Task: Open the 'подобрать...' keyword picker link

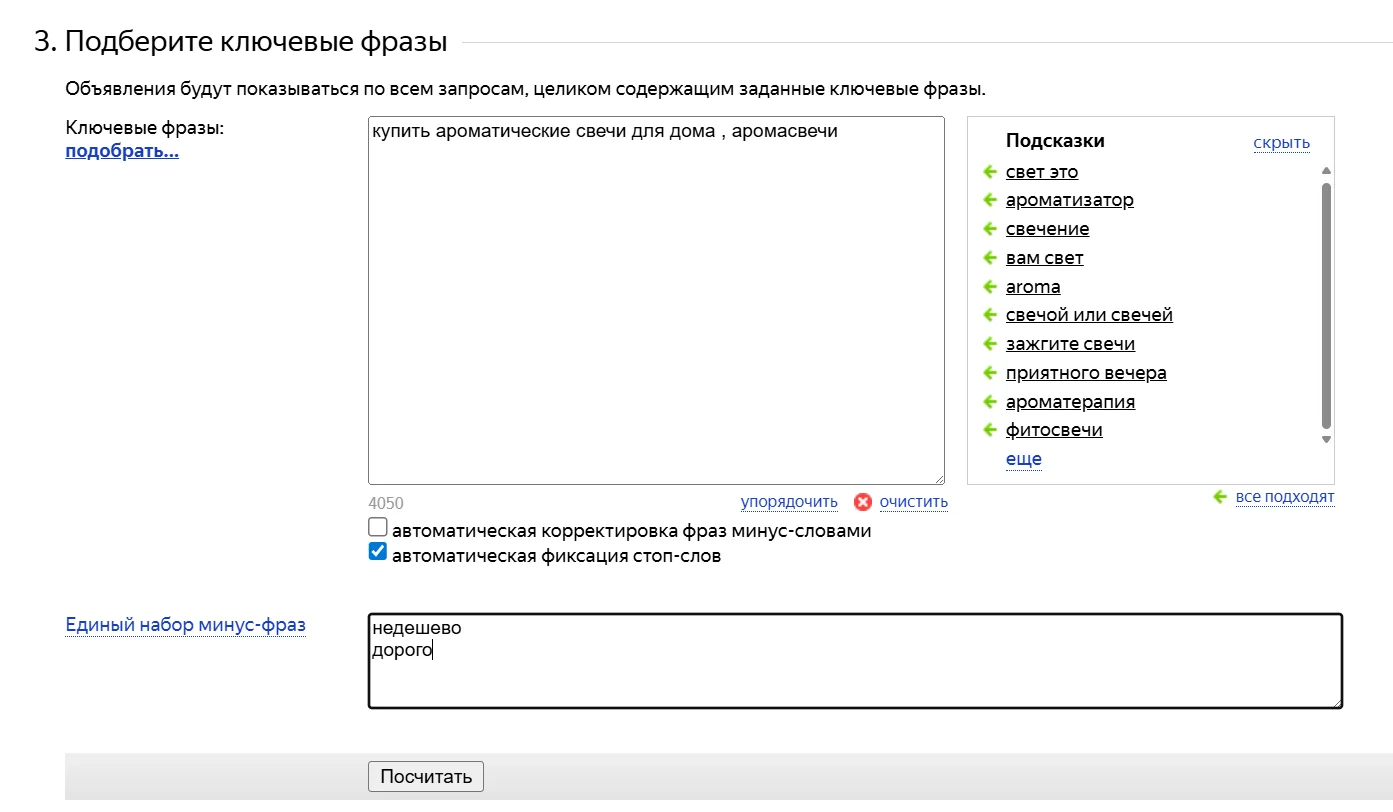Action: pos(122,152)
